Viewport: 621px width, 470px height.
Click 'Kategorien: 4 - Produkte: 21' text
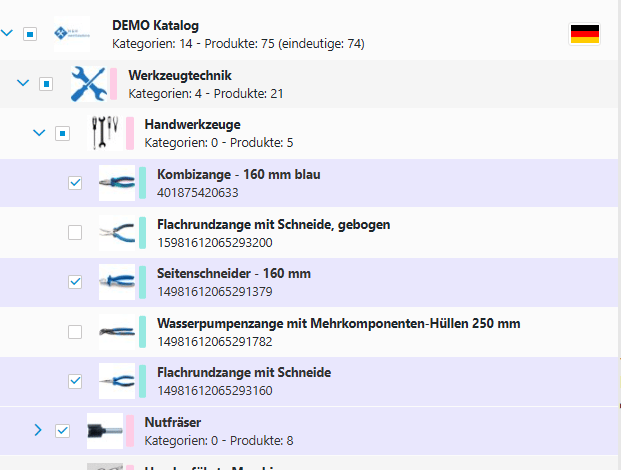(x=206, y=94)
